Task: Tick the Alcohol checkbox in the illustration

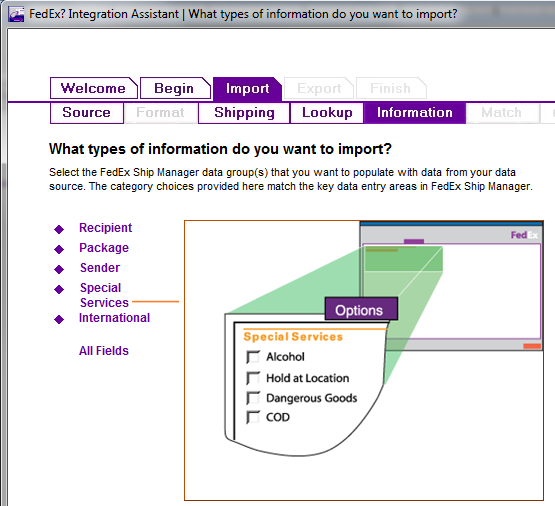Action: [x=253, y=357]
